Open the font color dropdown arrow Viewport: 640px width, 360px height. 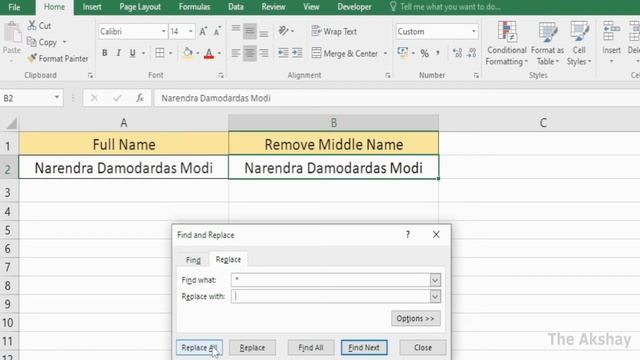219,53
